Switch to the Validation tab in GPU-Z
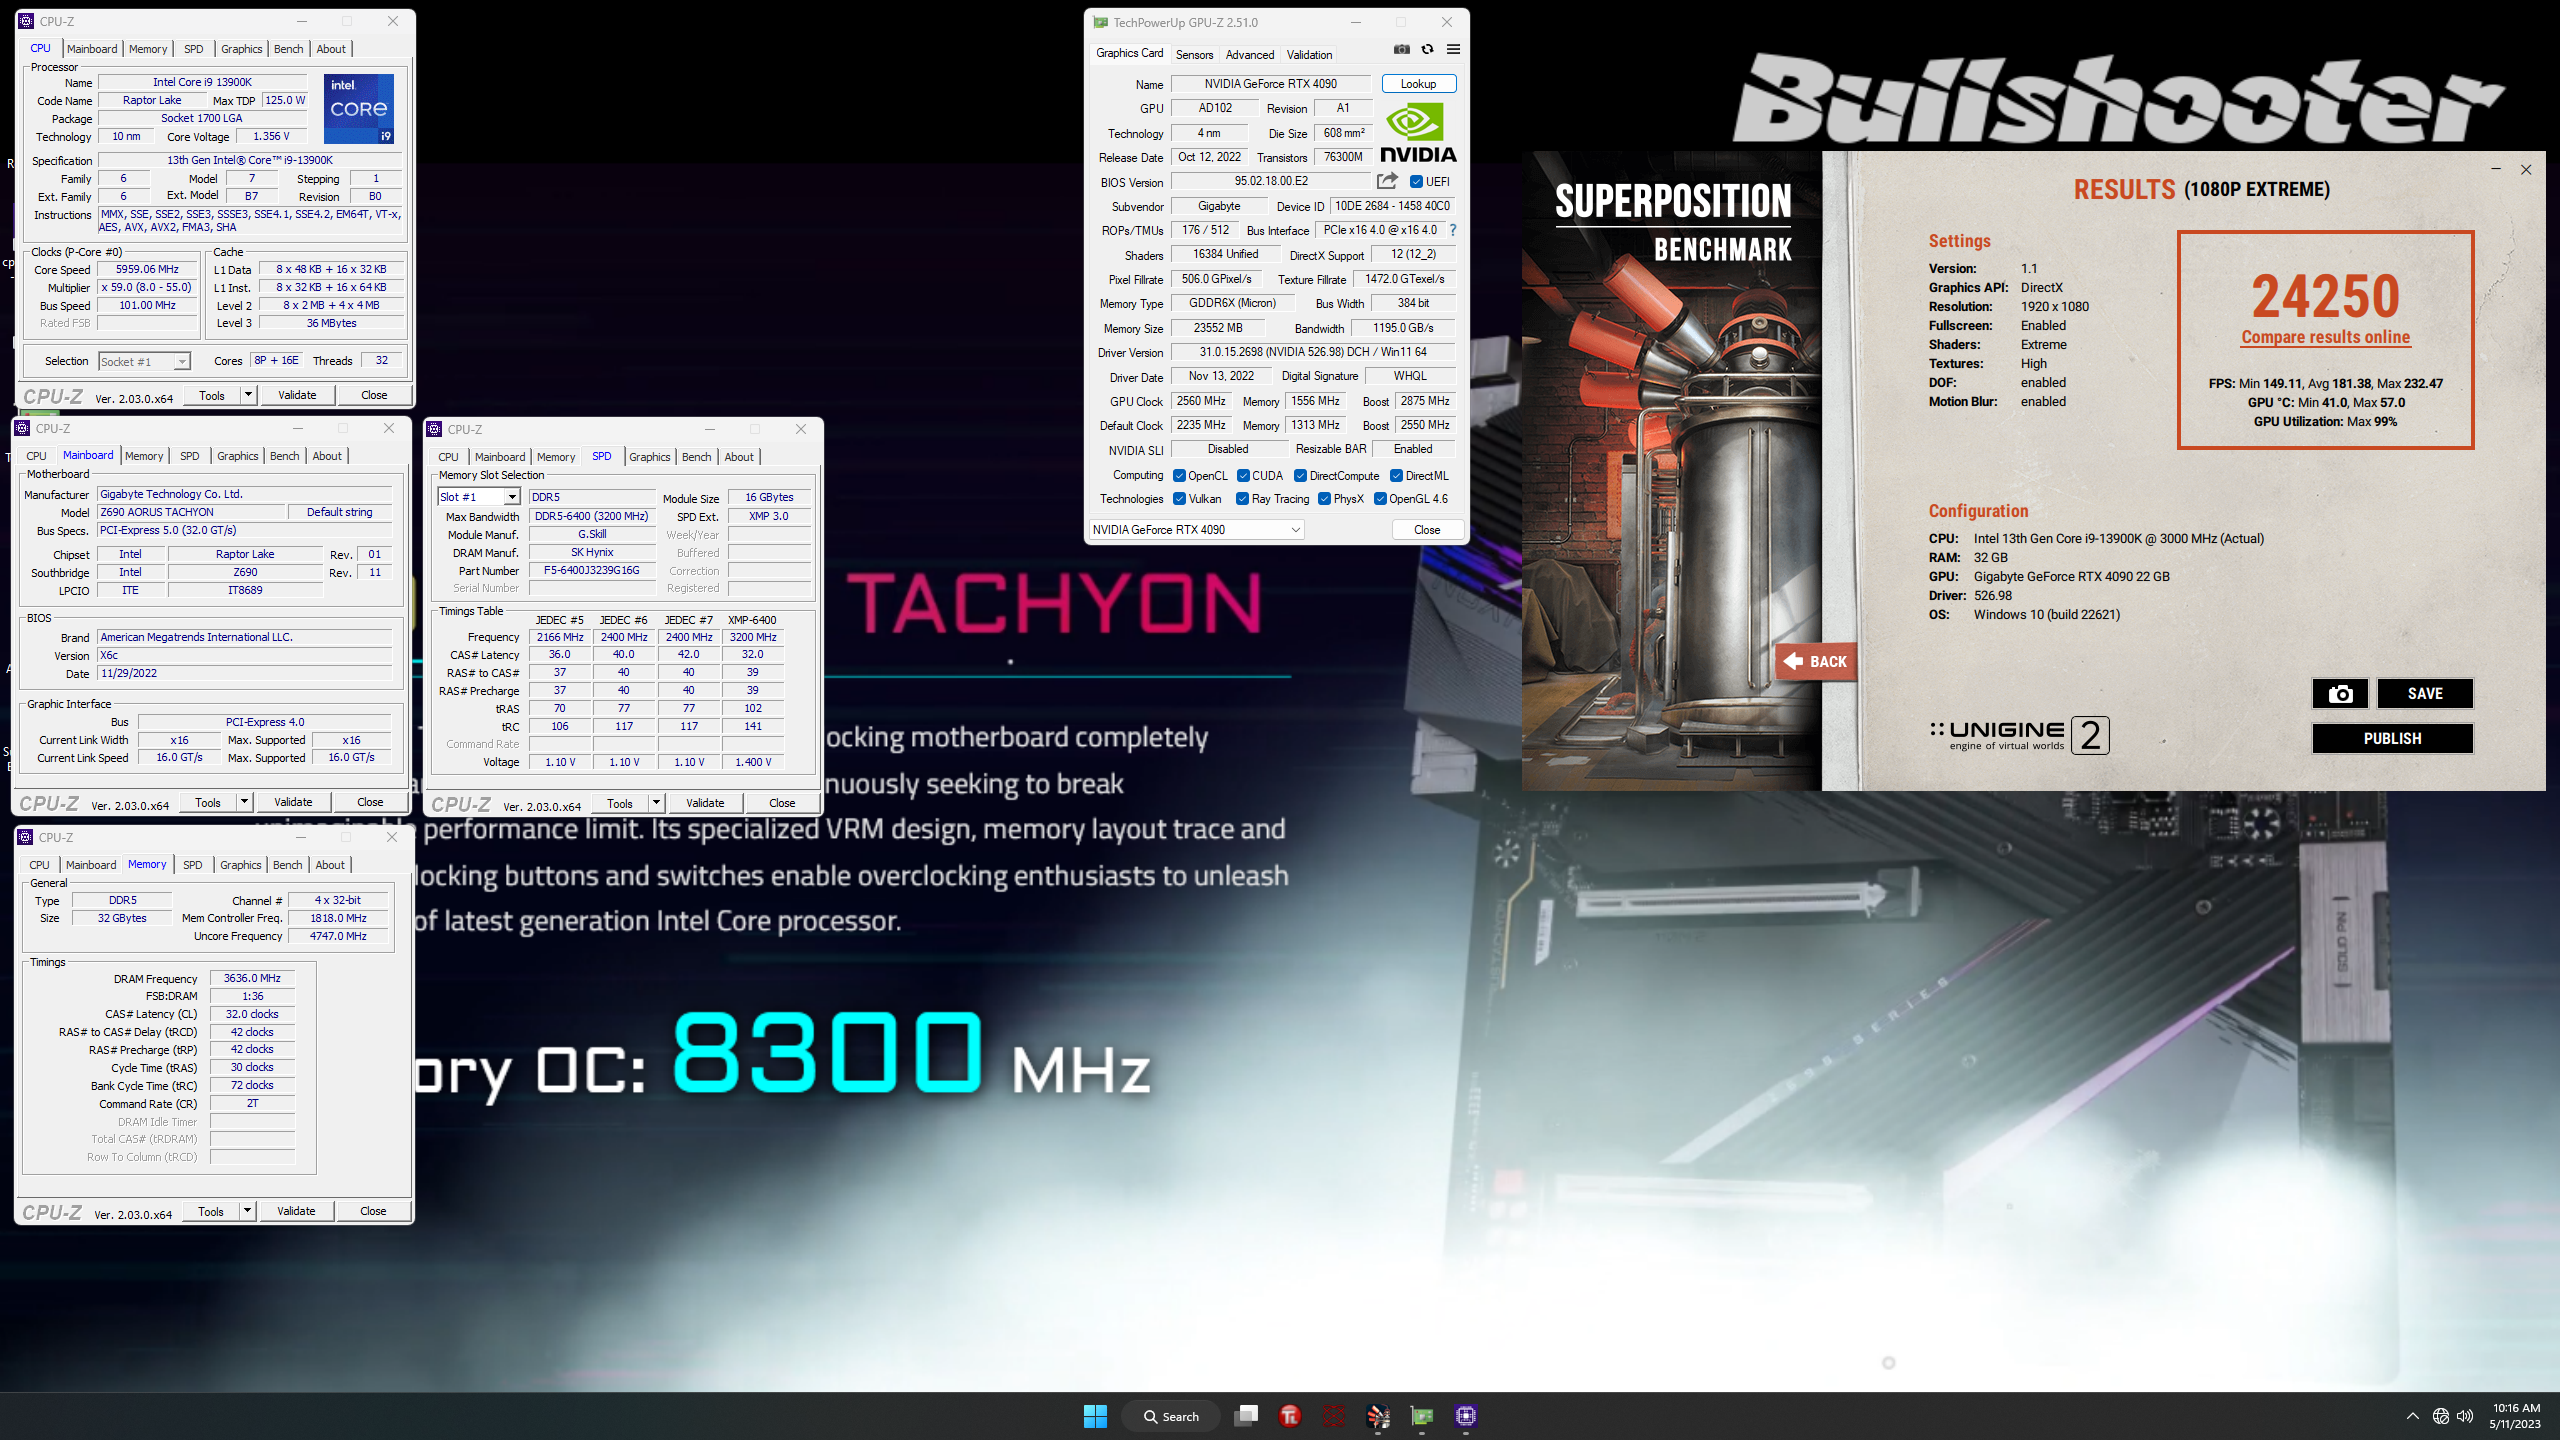The height and width of the screenshot is (1440, 2560). click(1309, 55)
